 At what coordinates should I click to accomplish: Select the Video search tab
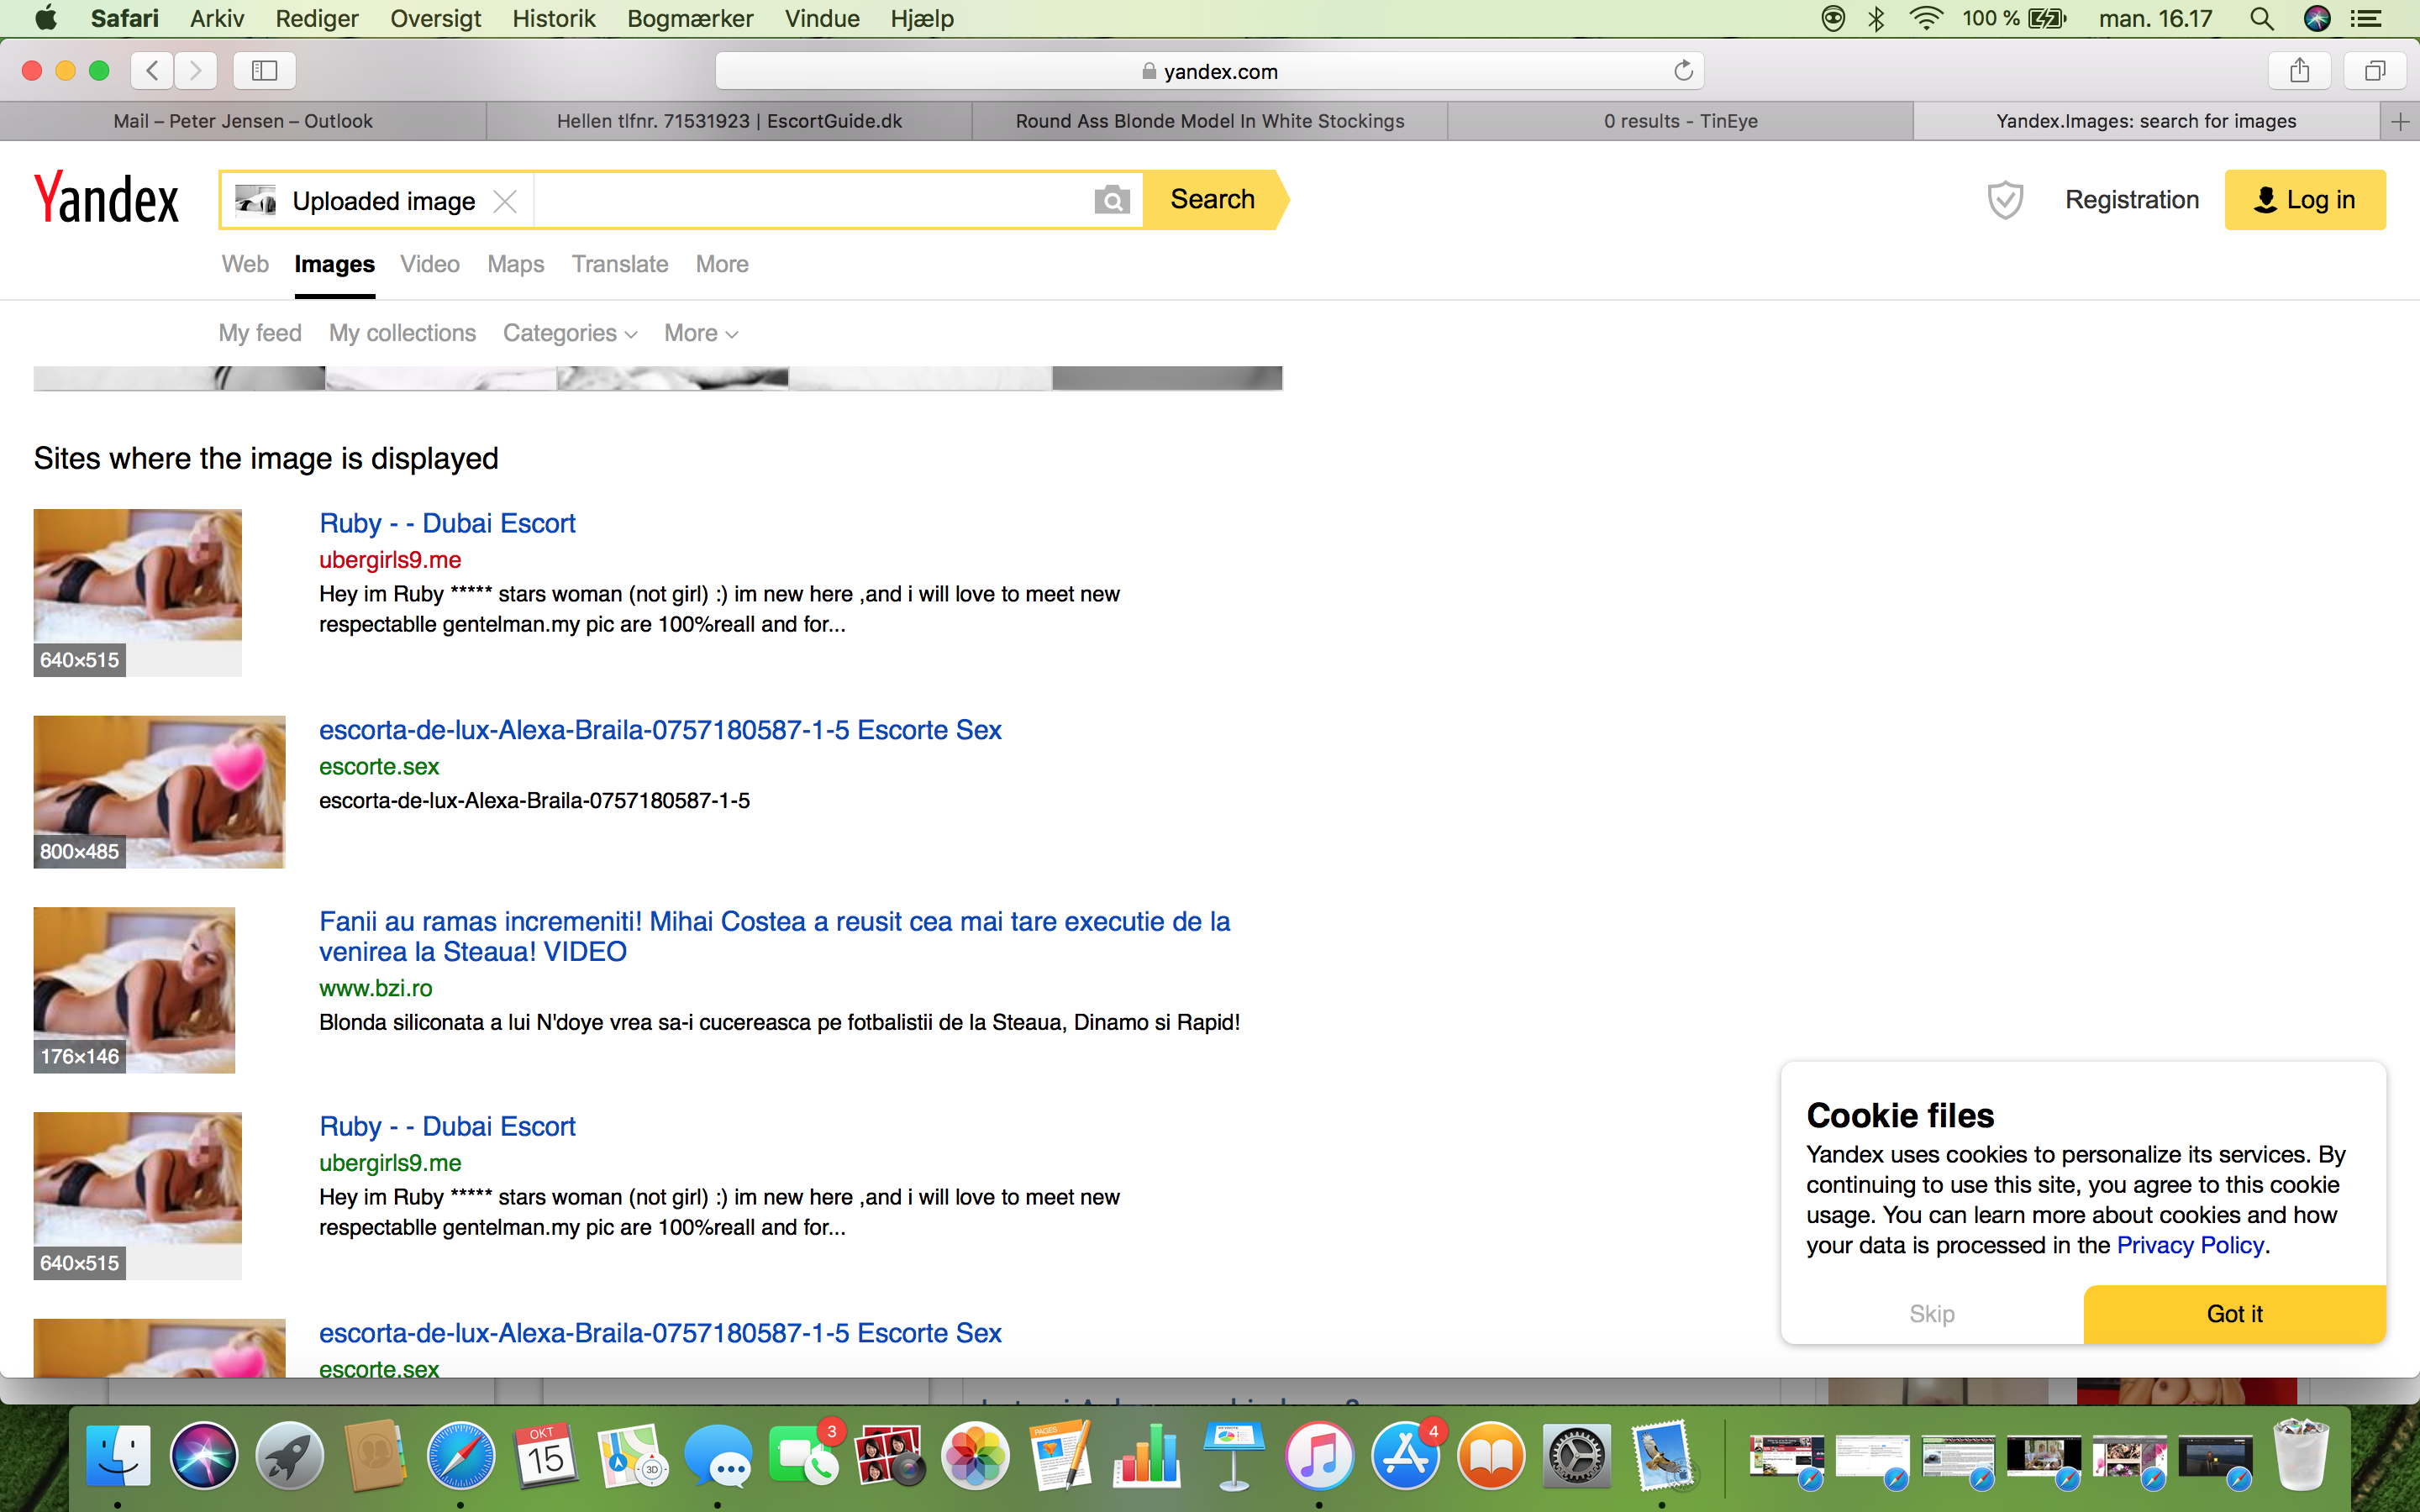(x=430, y=264)
